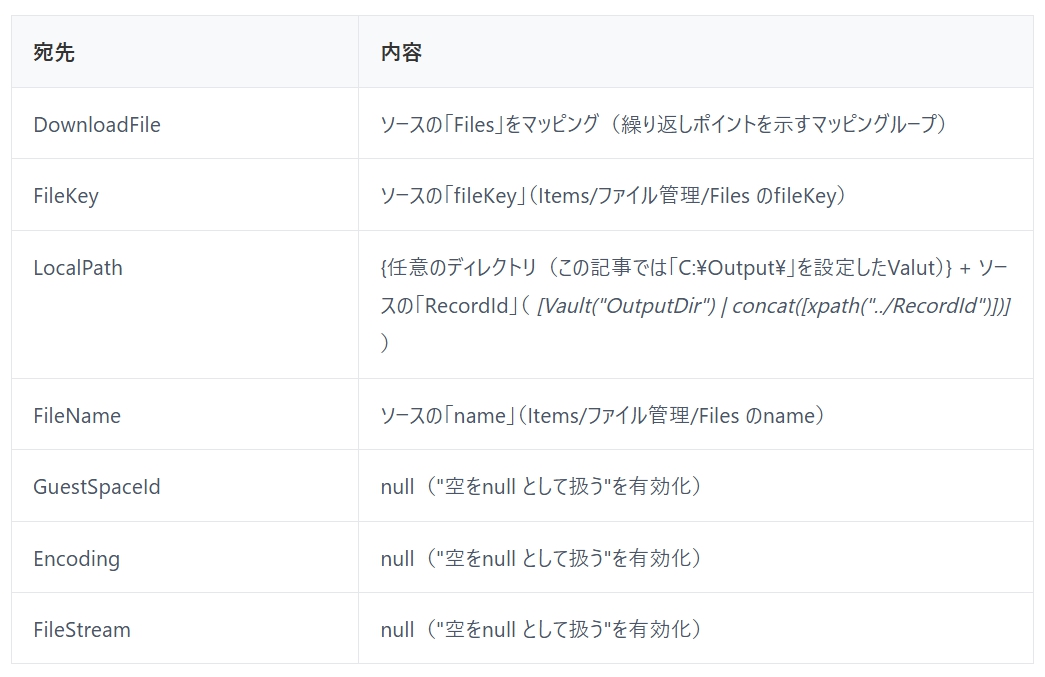
Task: Click the null content for GuestSpaceId
Action: coord(397,487)
